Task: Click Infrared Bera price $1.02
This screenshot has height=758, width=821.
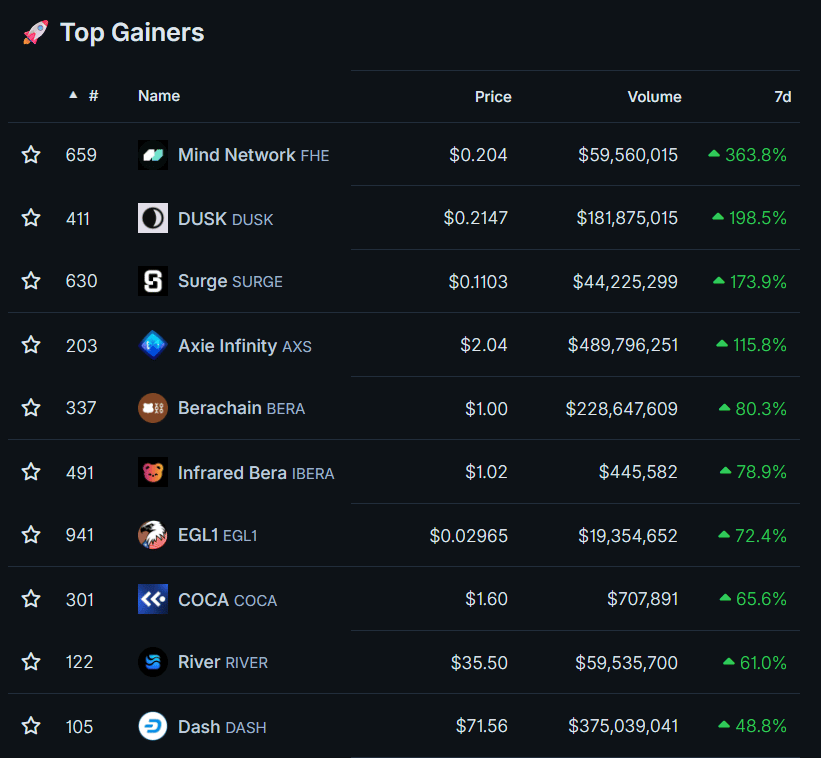Action: pyautogui.click(x=486, y=472)
